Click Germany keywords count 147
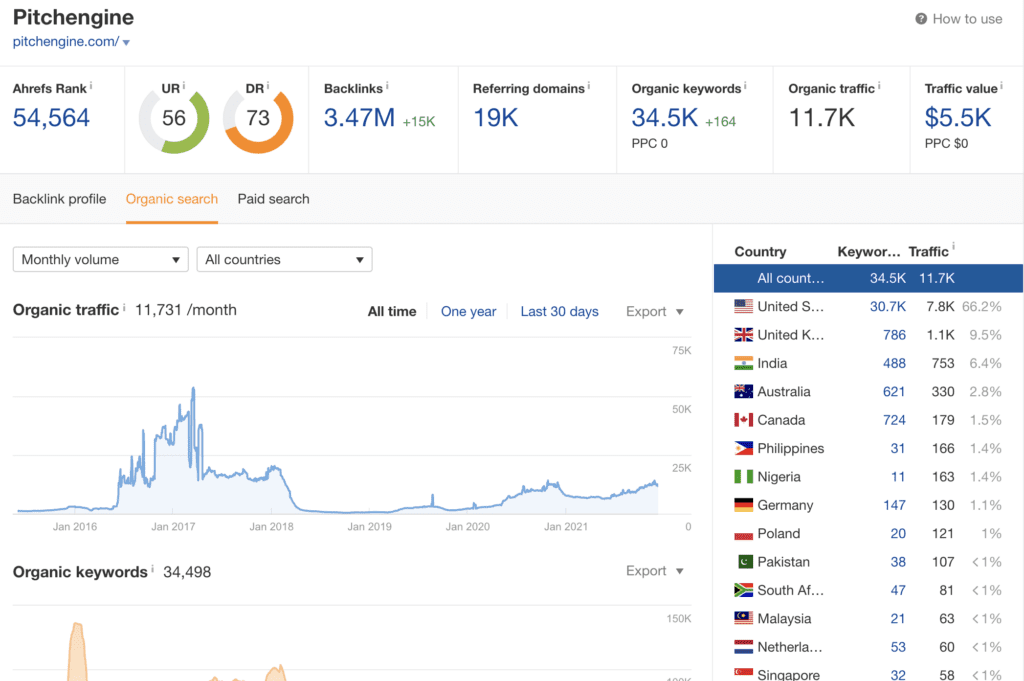This screenshot has width=1024, height=681. (x=894, y=505)
